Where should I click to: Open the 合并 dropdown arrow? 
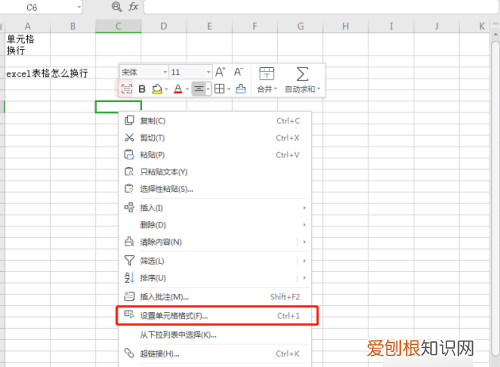276,89
